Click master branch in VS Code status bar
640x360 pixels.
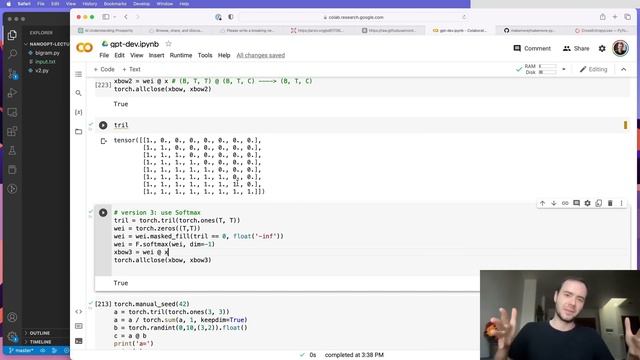(21, 351)
